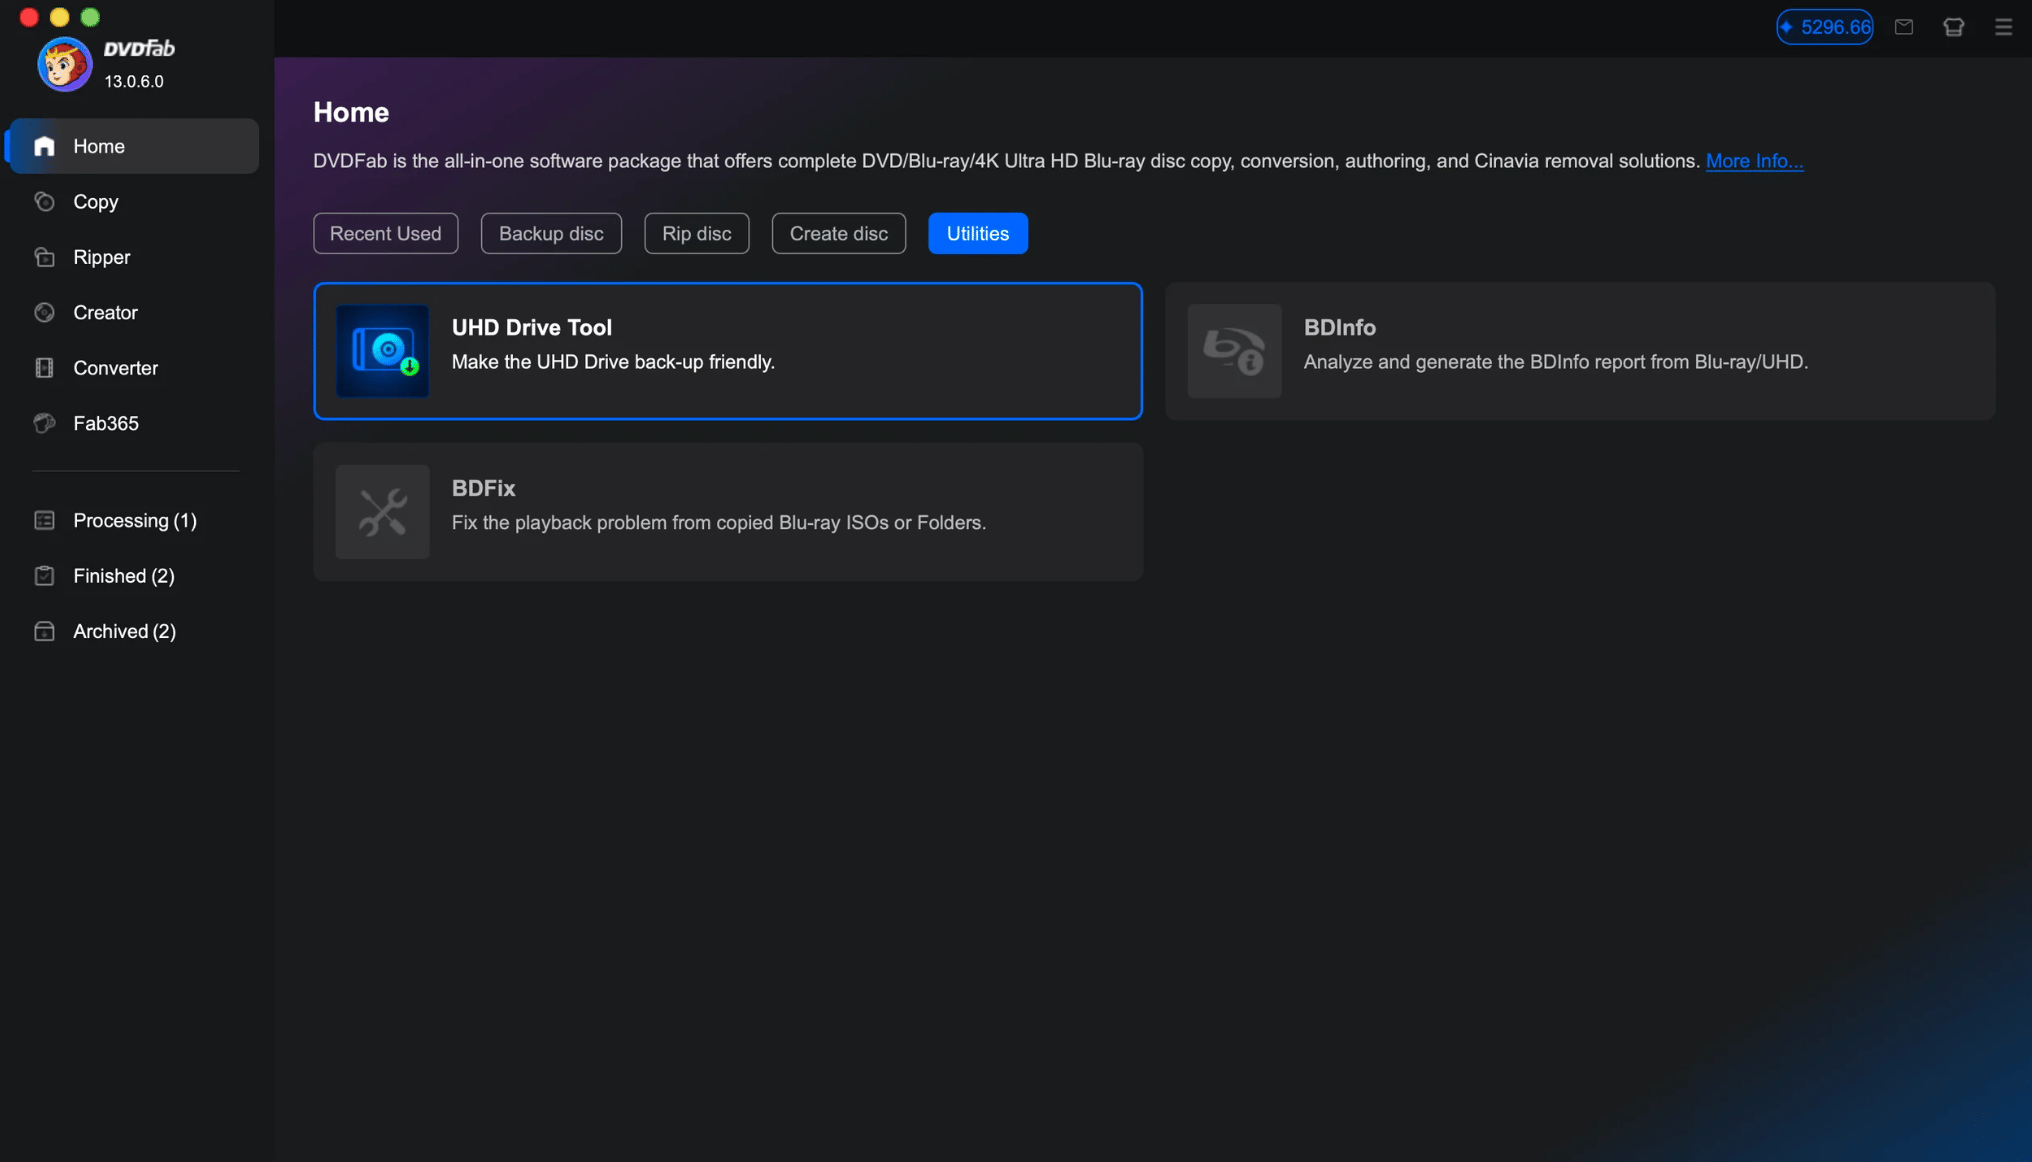The image size is (2032, 1162).
Task: Open the mail messages icon
Action: 1904,27
